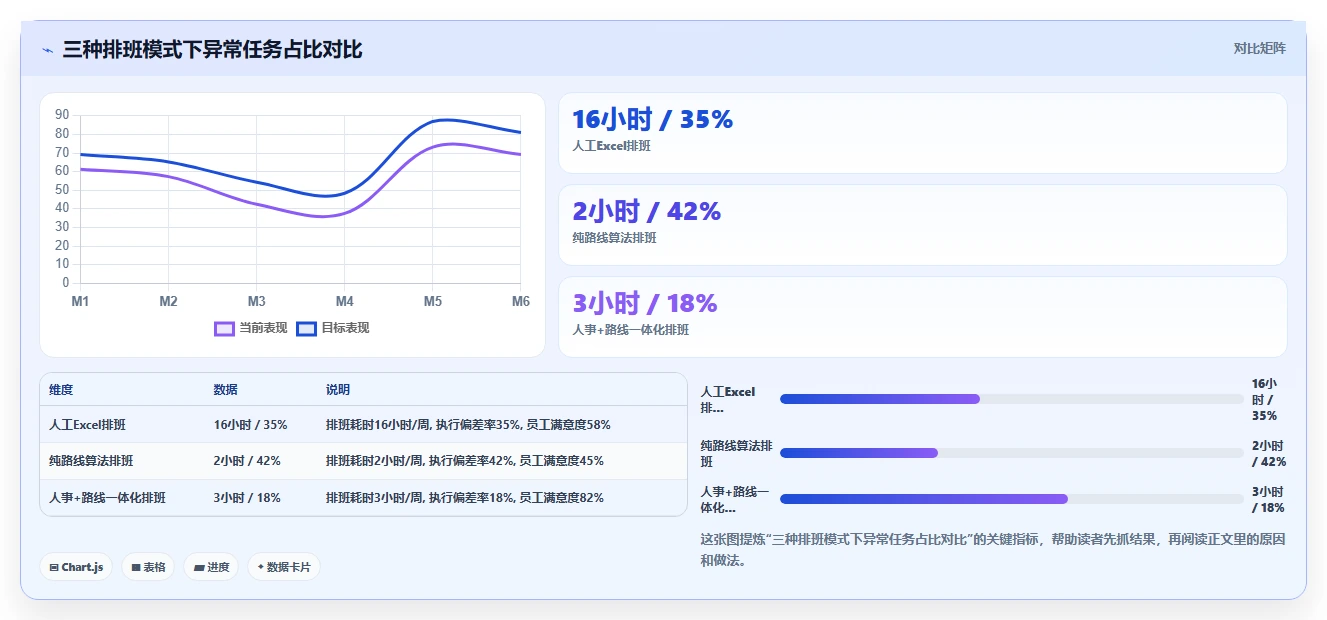
Task: Click the lightning icon beside the title
Action: pyautogui.click(x=48, y=50)
